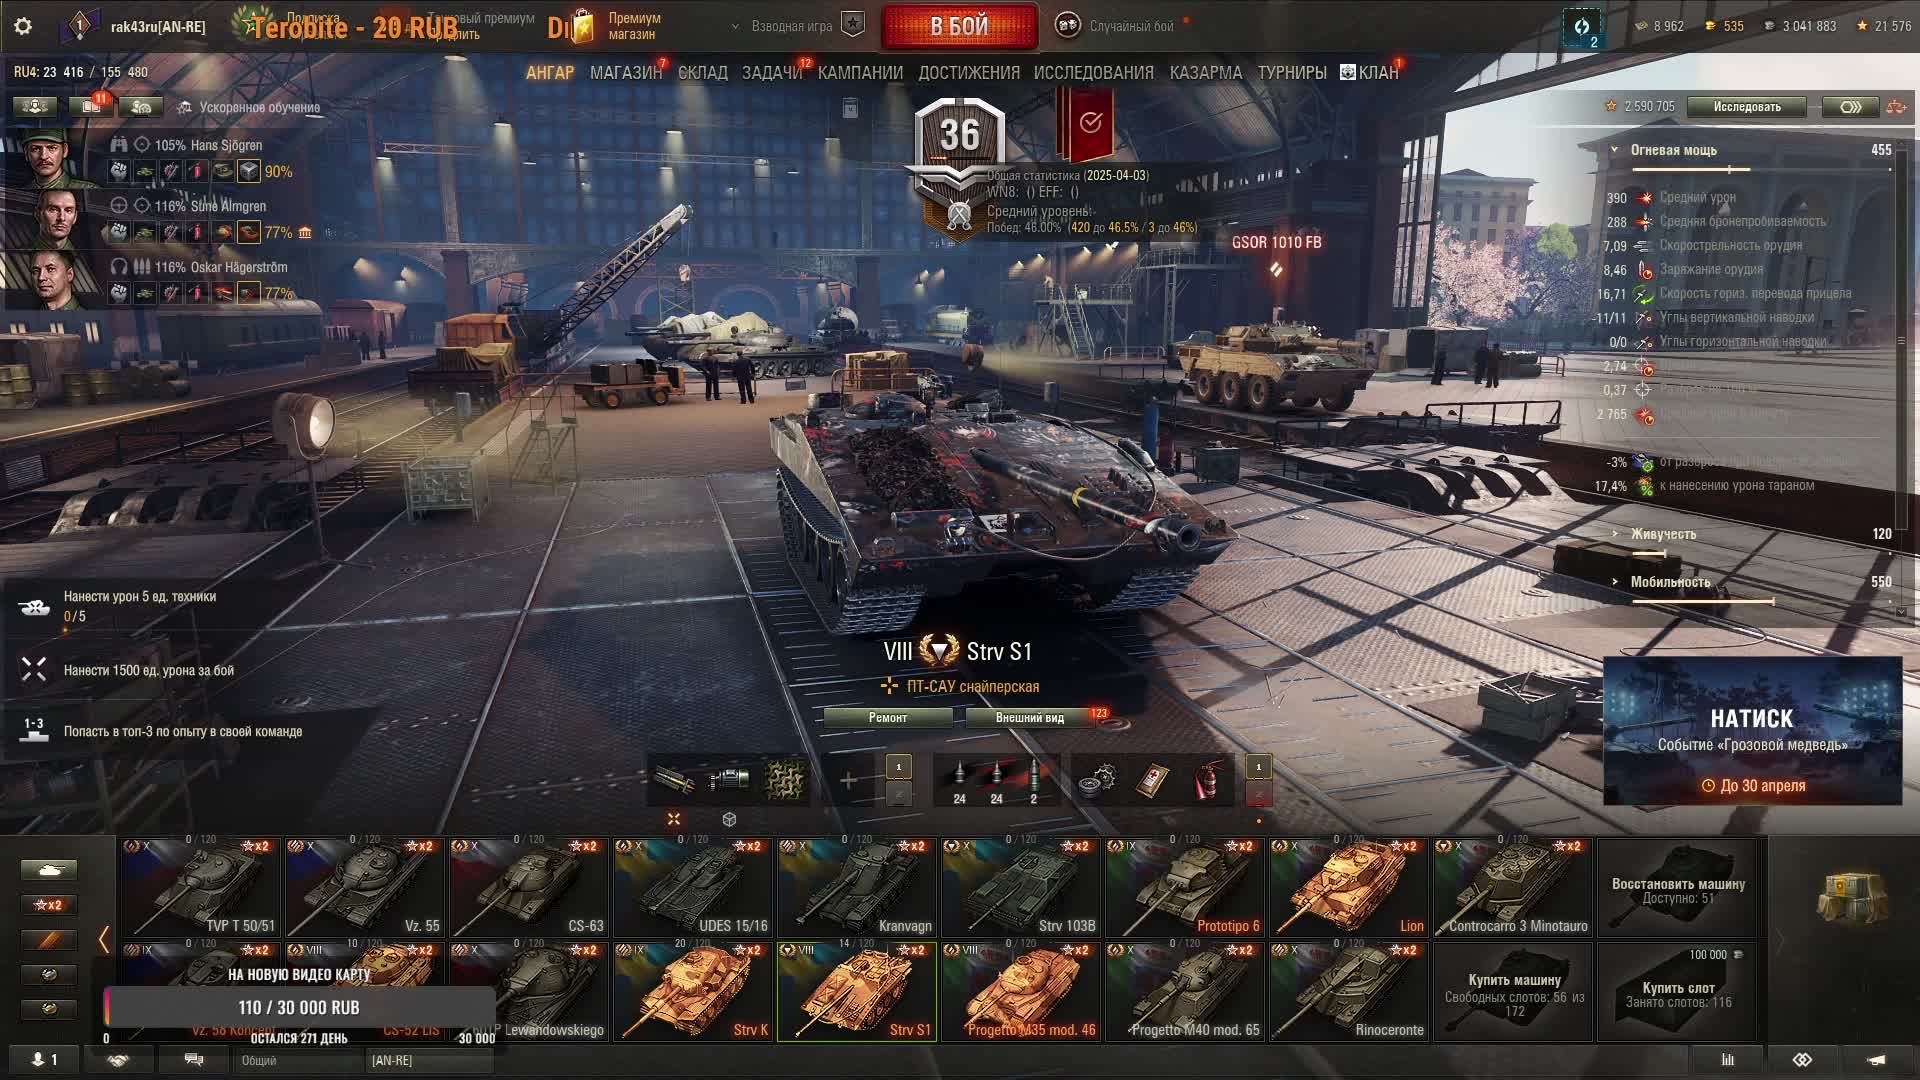The width and height of the screenshot is (1920, 1080).
Task: Open the settings gear menu
Action: 23,26
